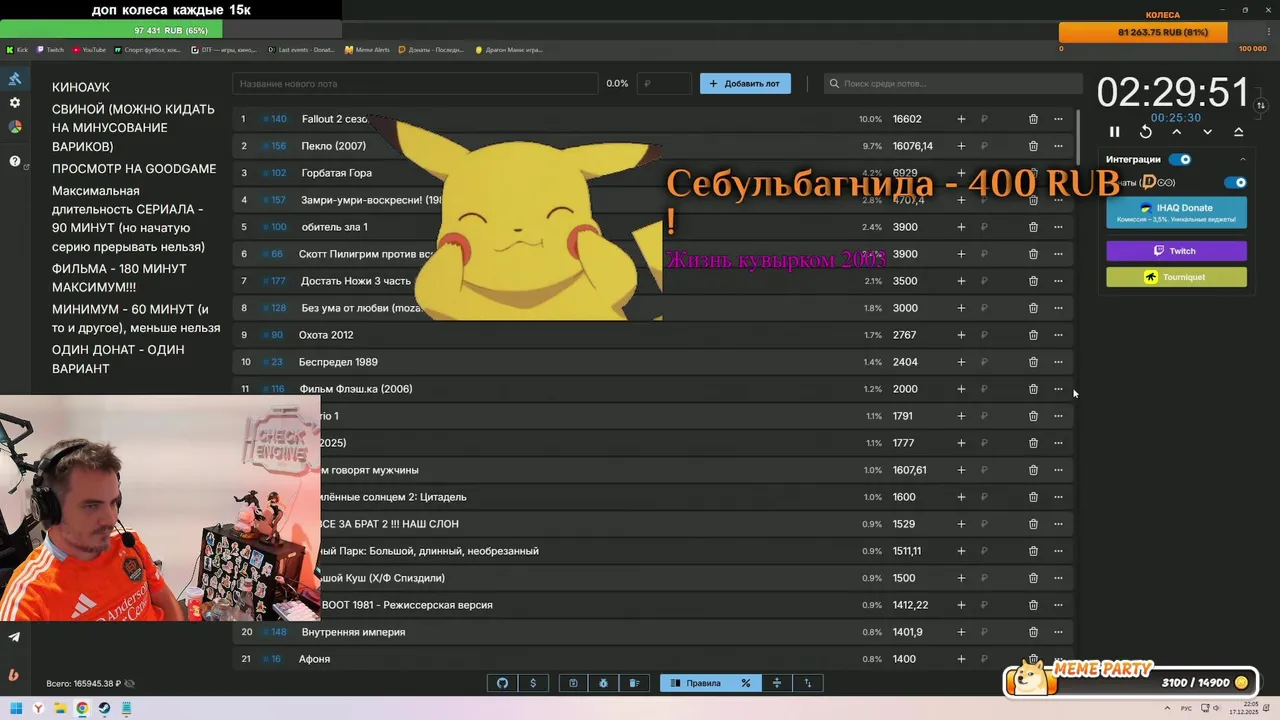Image resolution: width=1280 pixels, height=720 pixels.
Task: Increase timer with the up chevron
Action: (1176, 132)
